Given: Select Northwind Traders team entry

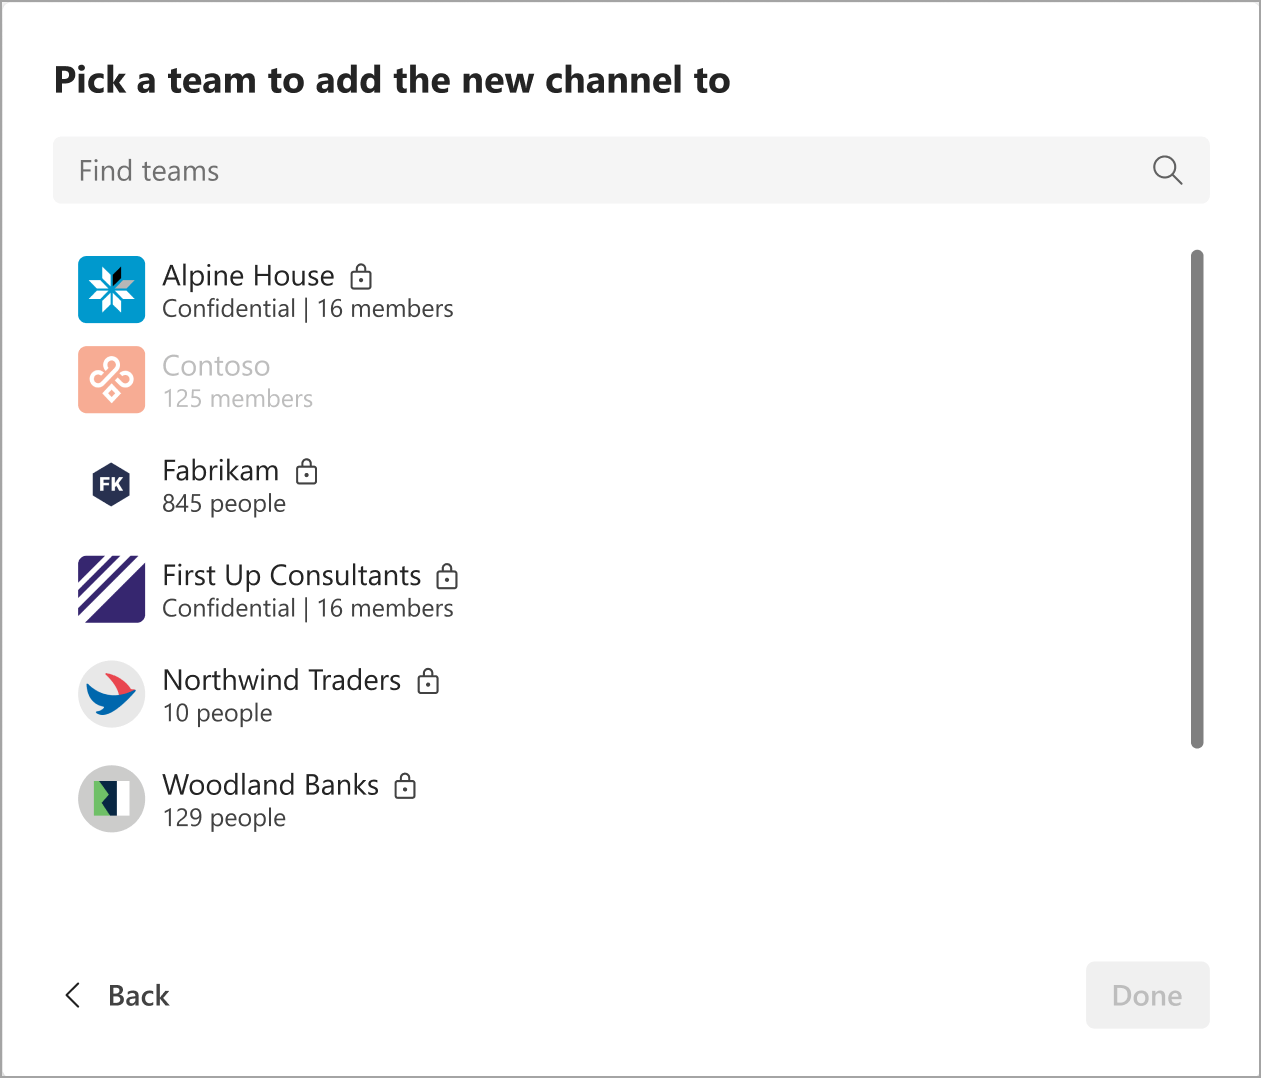Looking at the screenshot, I should pos(281,681).
